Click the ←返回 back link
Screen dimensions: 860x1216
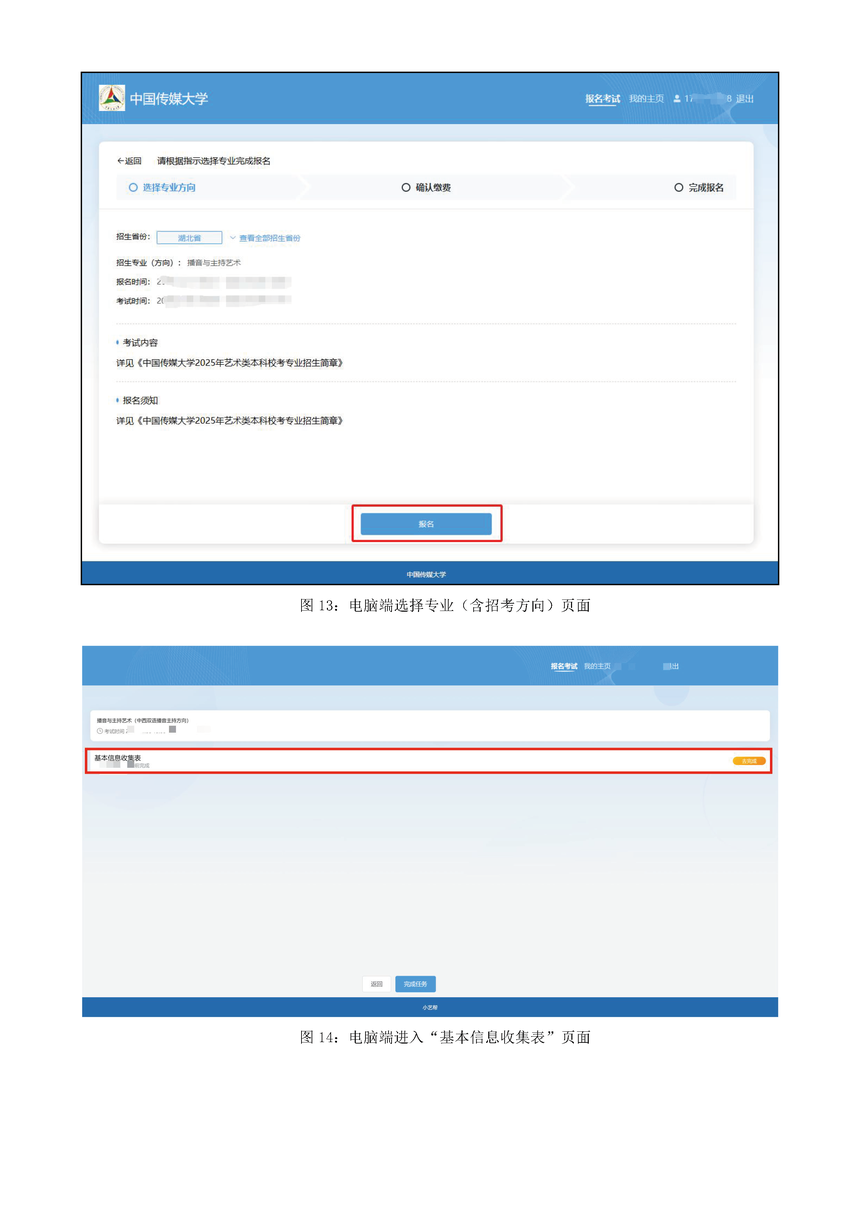129,161
